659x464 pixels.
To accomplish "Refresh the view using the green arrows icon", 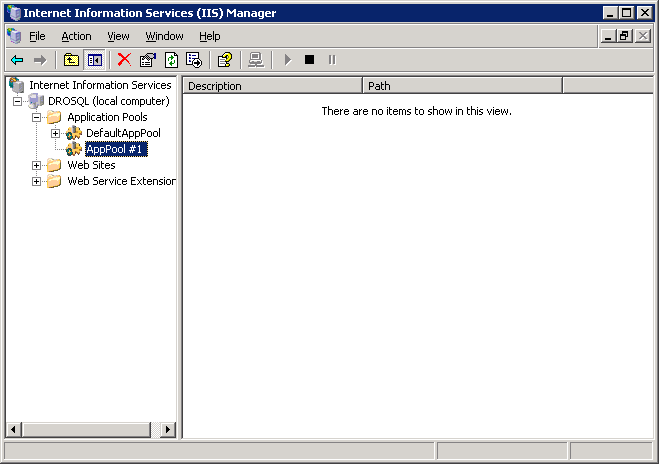I will coord(171,60).
